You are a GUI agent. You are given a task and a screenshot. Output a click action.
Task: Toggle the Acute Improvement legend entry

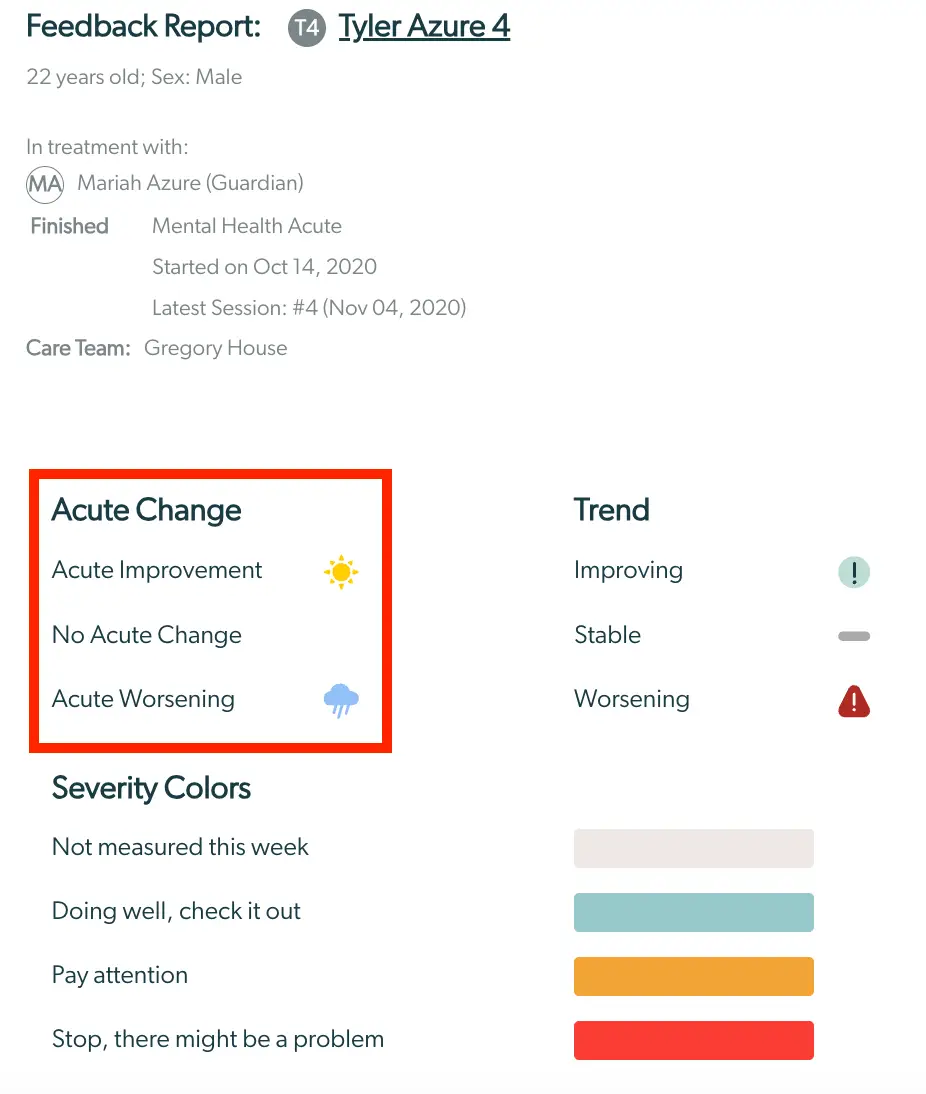point(156,571)
